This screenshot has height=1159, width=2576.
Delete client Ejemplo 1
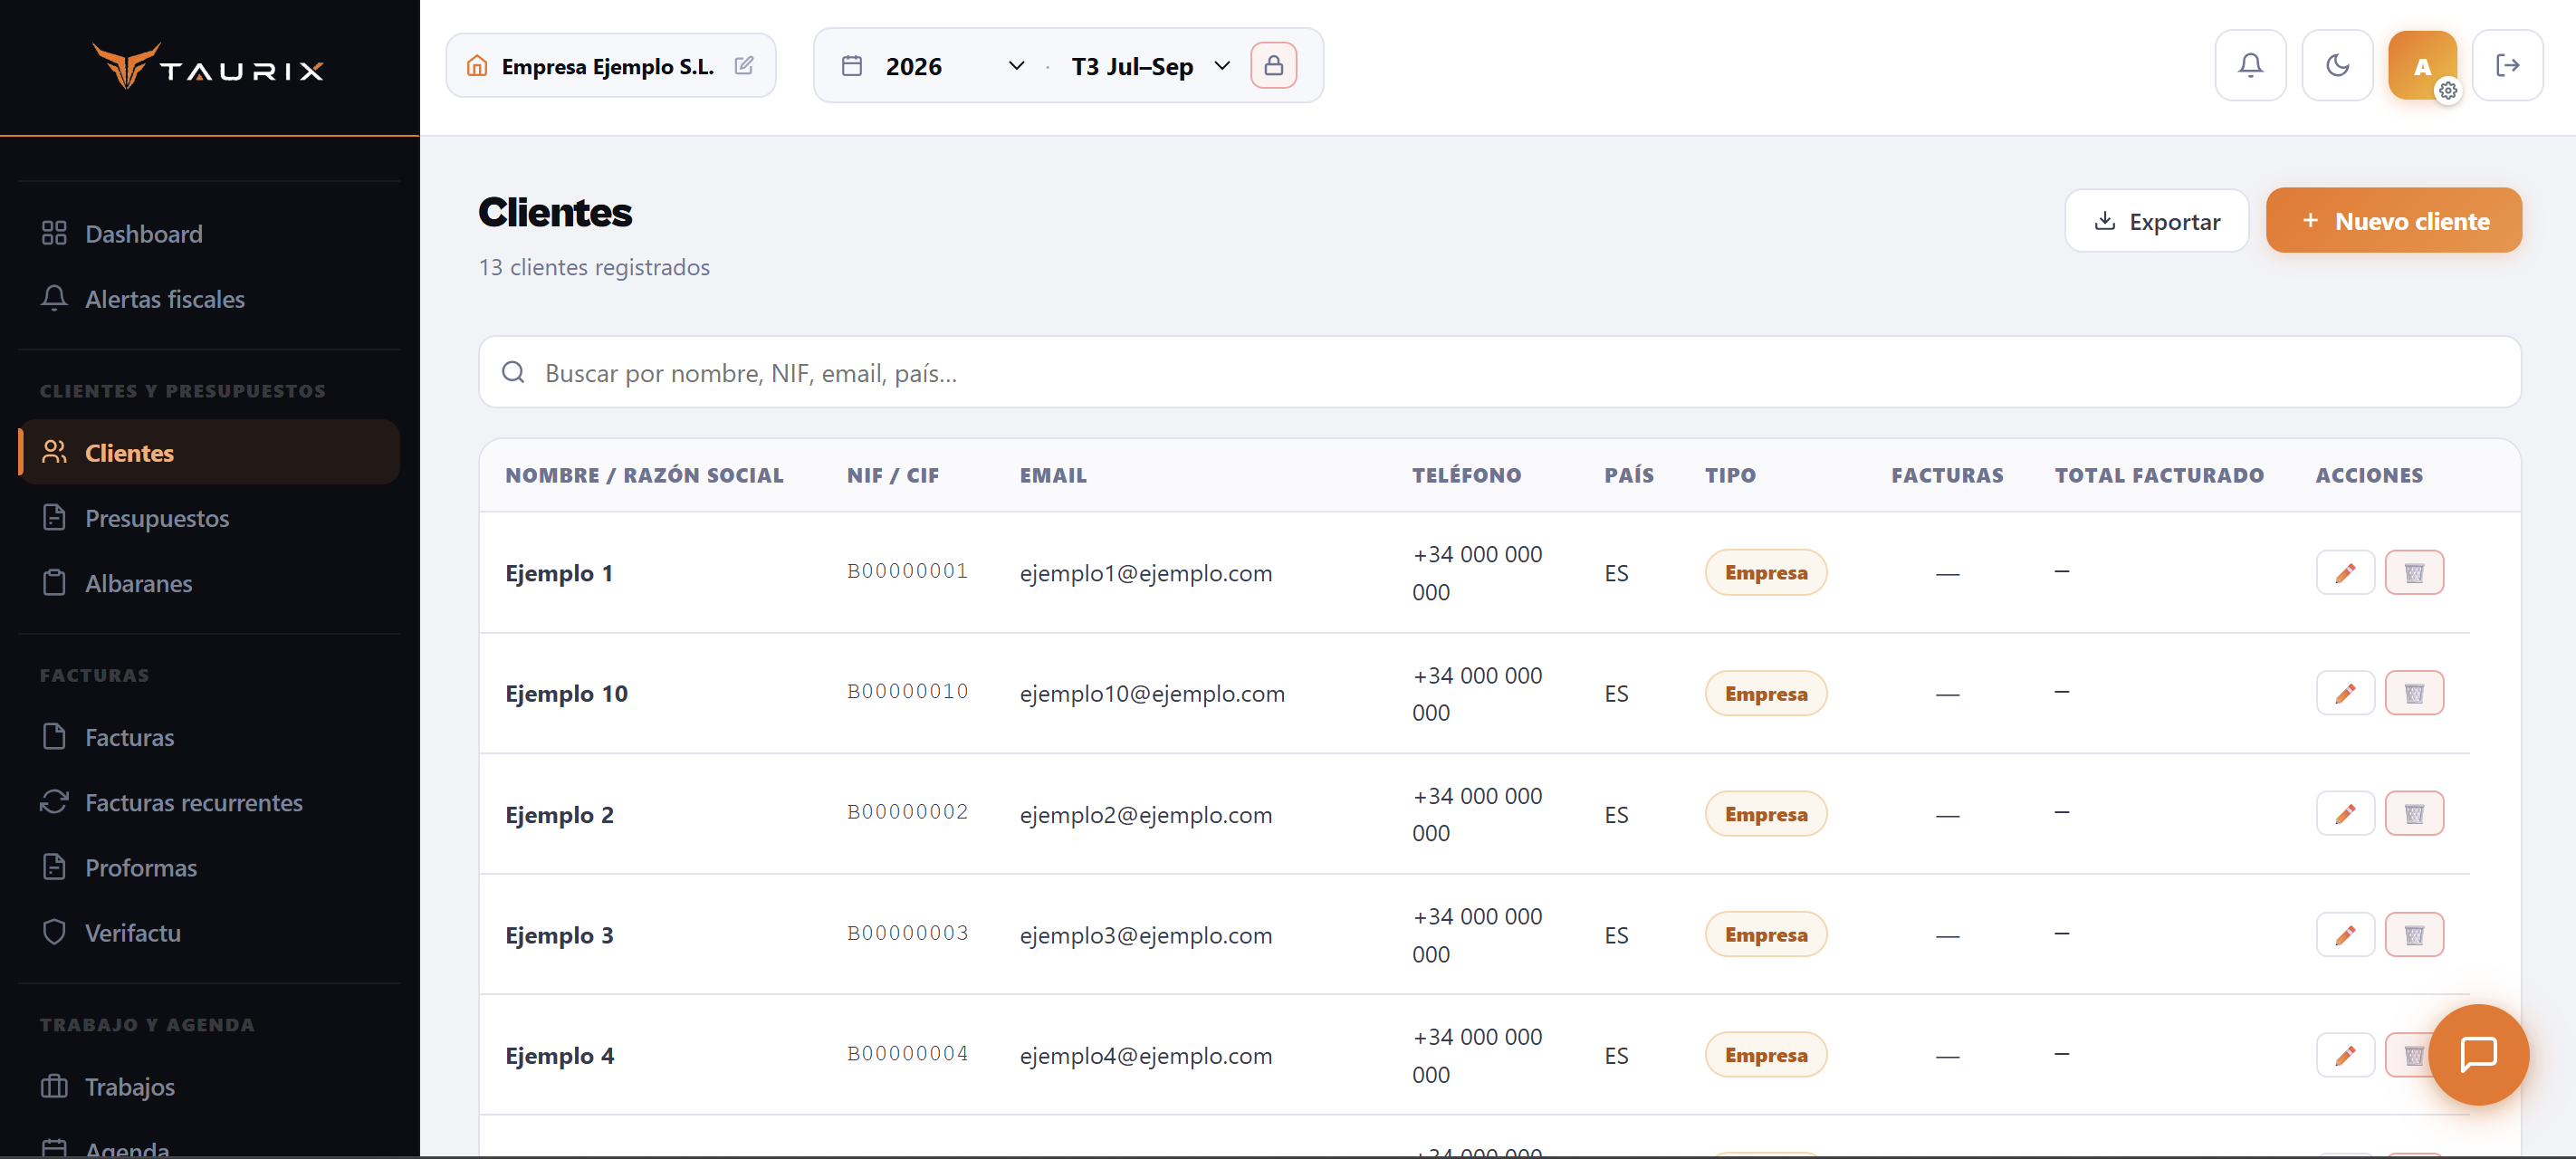pyautogui.click(x=2414, y=573)
